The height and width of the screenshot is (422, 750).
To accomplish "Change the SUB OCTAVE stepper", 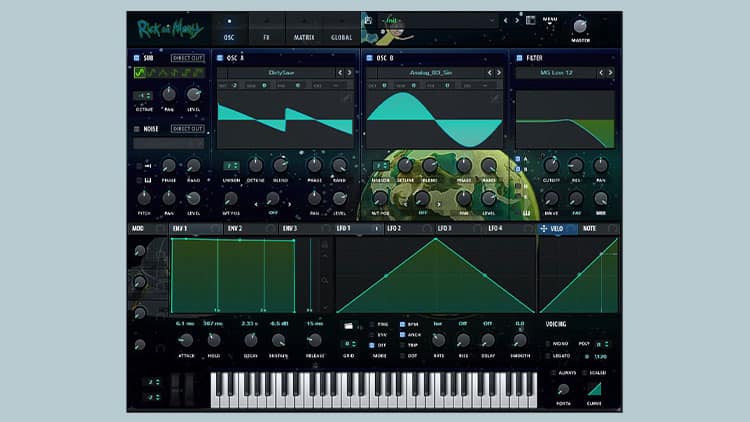I will 143,96.
